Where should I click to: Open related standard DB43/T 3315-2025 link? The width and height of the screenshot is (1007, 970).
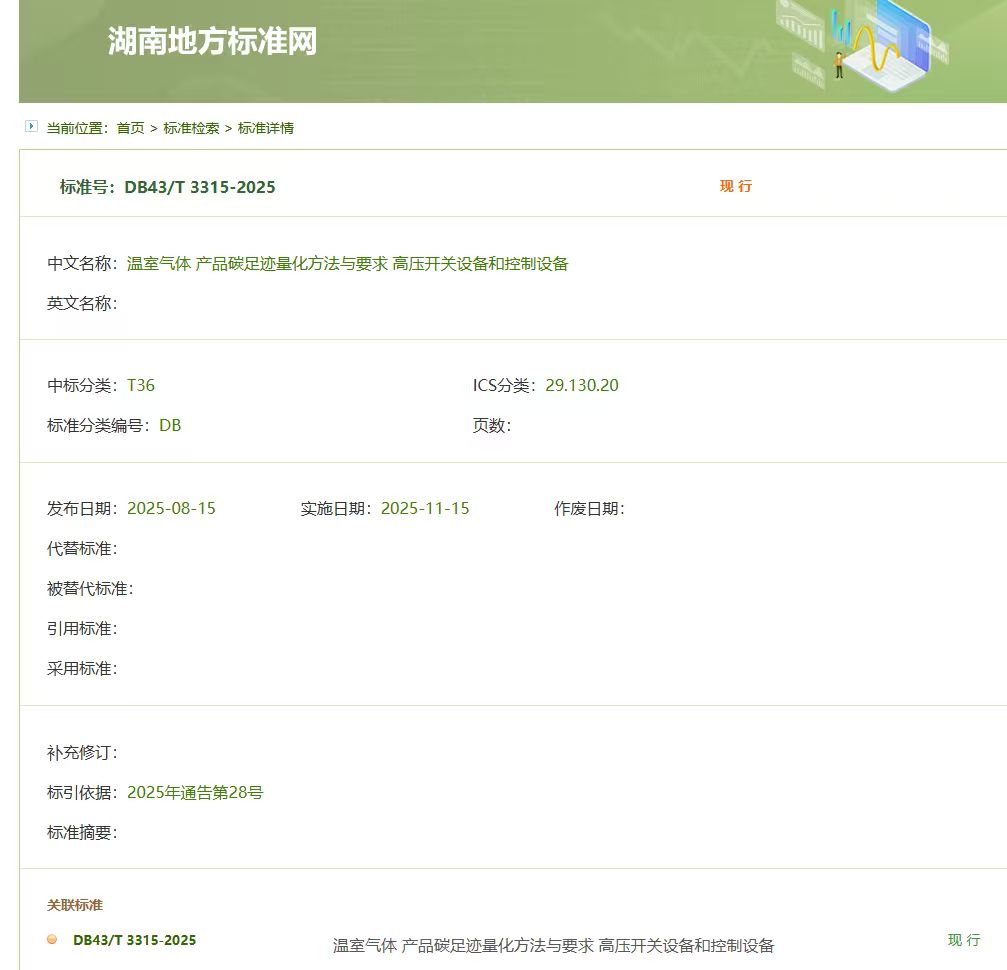pos(134,940)
